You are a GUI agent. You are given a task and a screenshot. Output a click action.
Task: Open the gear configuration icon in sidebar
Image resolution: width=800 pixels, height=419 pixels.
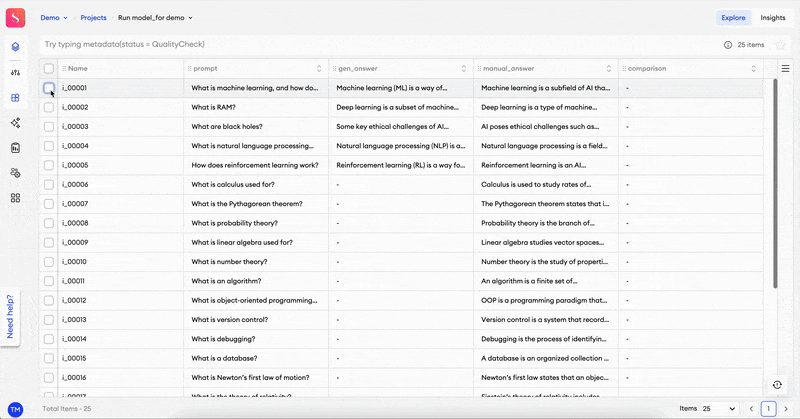[x=15, y=173]
